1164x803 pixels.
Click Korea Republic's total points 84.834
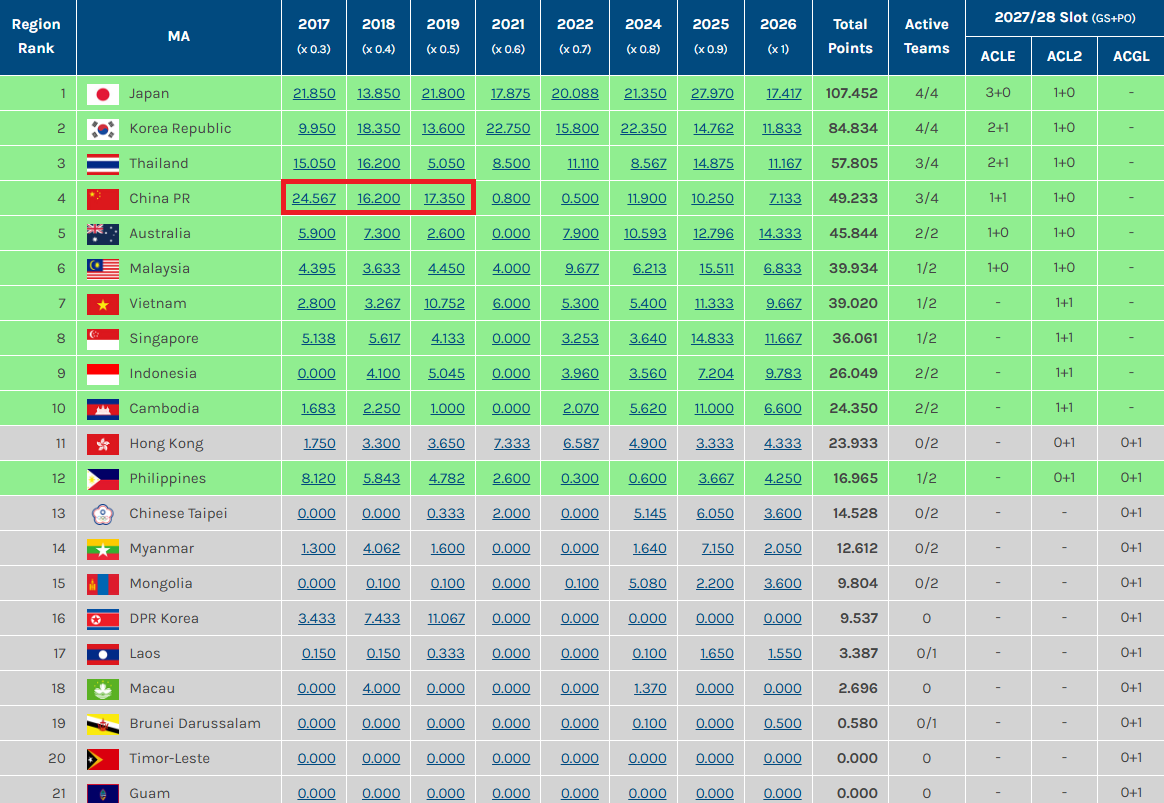point(853,128)
